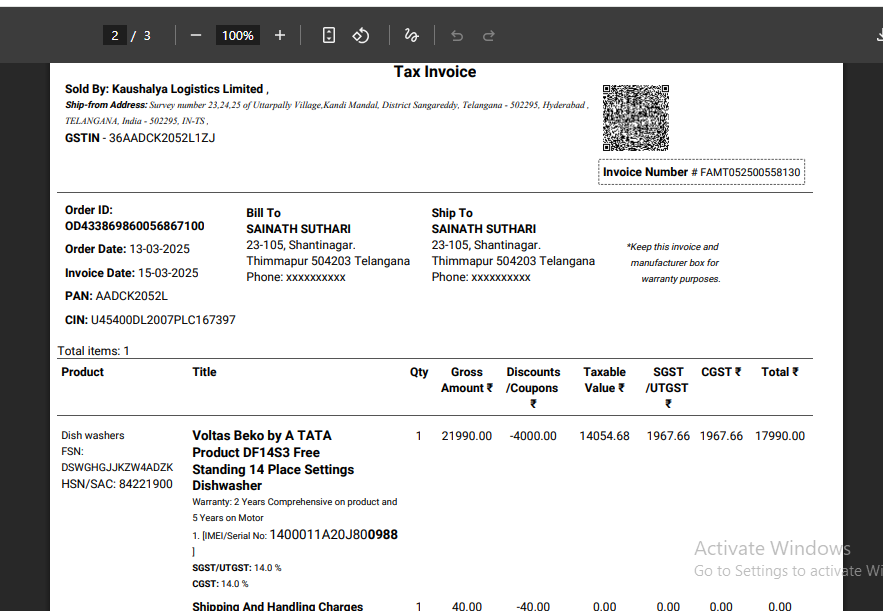Image resolution: width=883 pixels, height=611 pixels.
Task: Click gross amount 21990.00
Action: coord(466,436)
